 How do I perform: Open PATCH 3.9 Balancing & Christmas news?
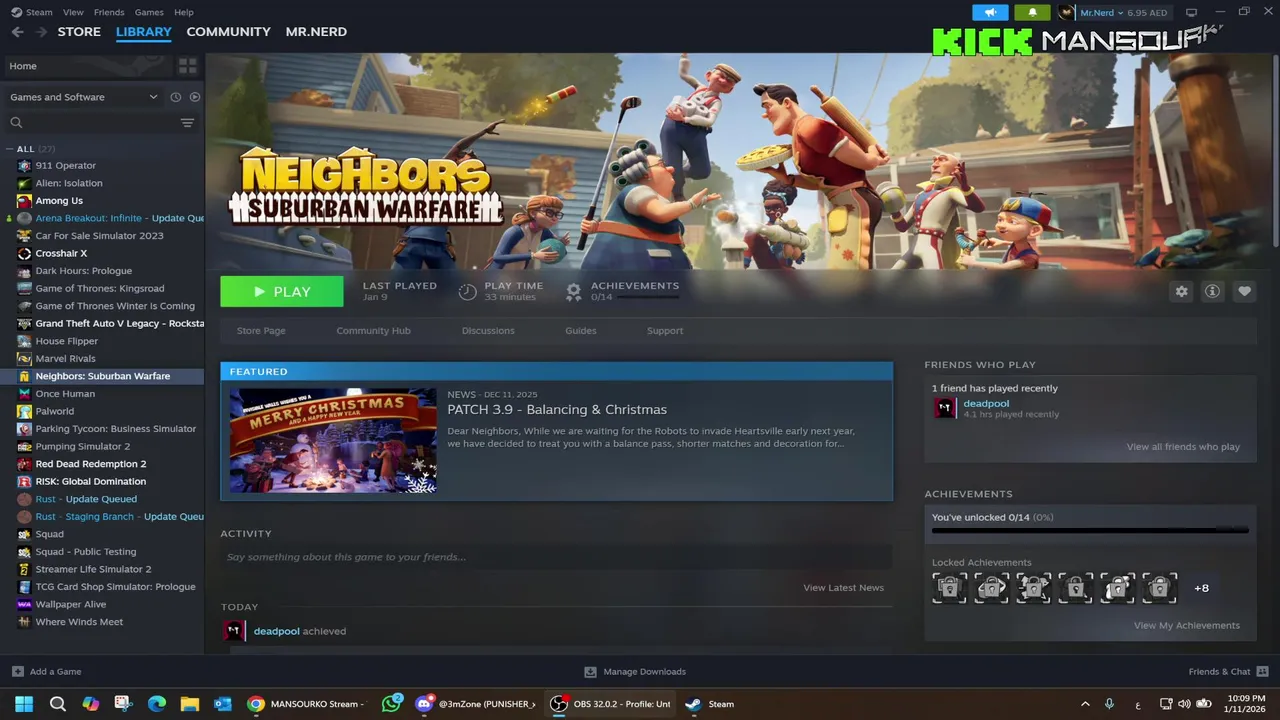(x=557, y=410)
